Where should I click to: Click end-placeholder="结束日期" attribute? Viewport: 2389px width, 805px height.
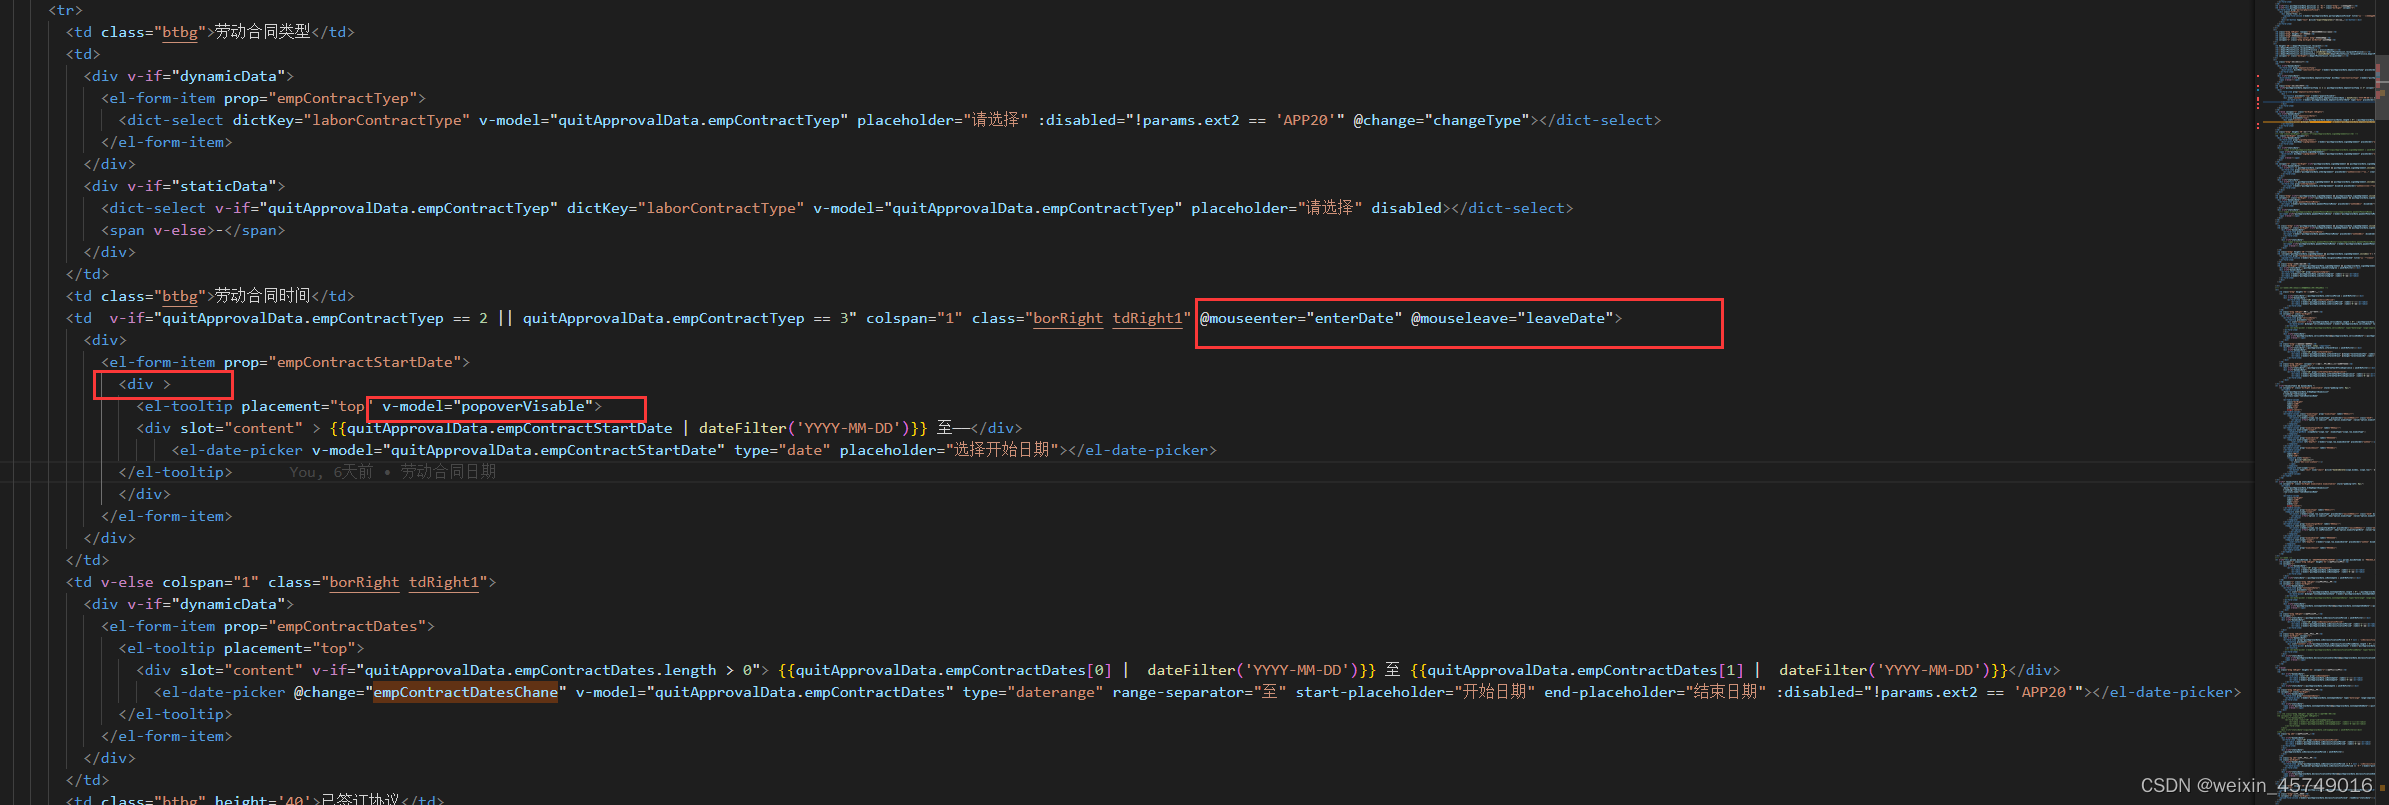pyautogui.click(x=1655, y=692)
